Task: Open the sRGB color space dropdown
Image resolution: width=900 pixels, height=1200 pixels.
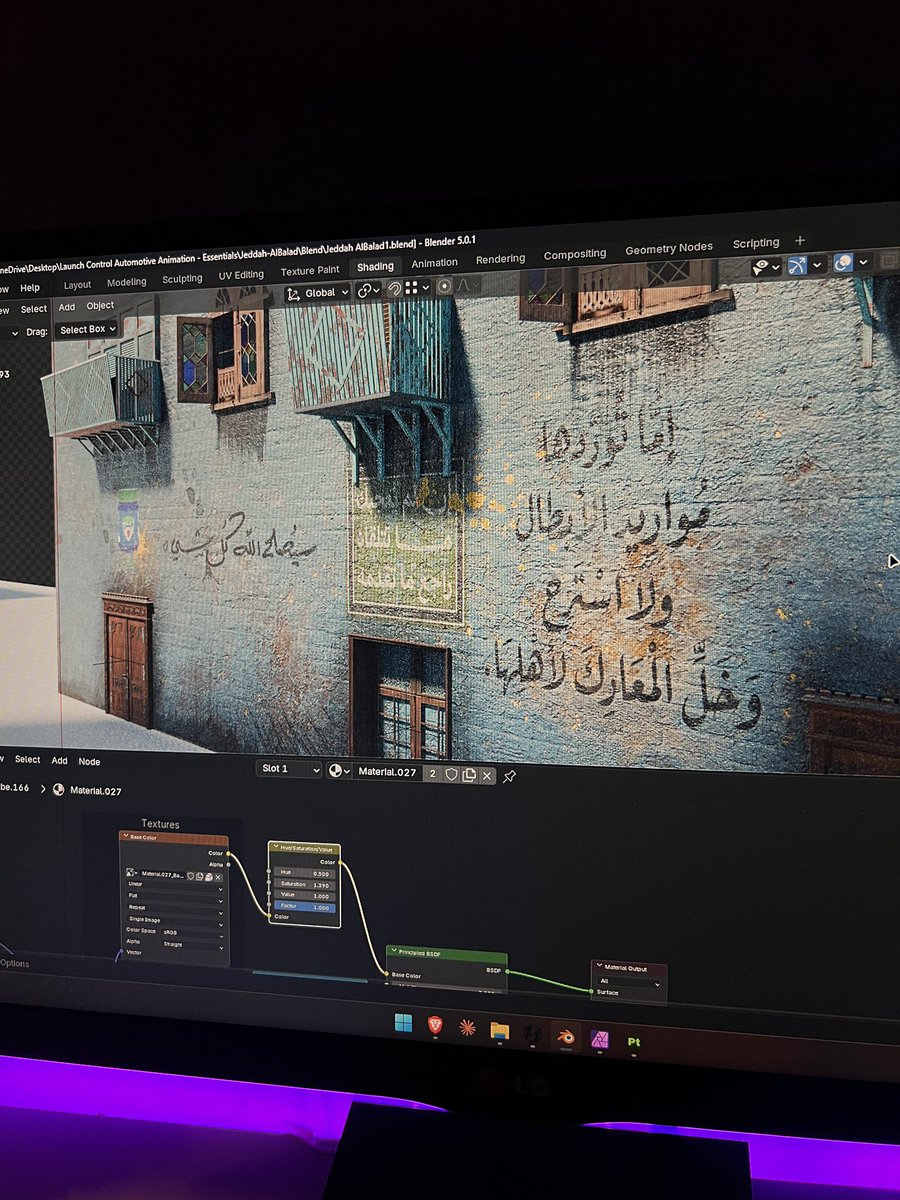Action: tap(192, 932)
